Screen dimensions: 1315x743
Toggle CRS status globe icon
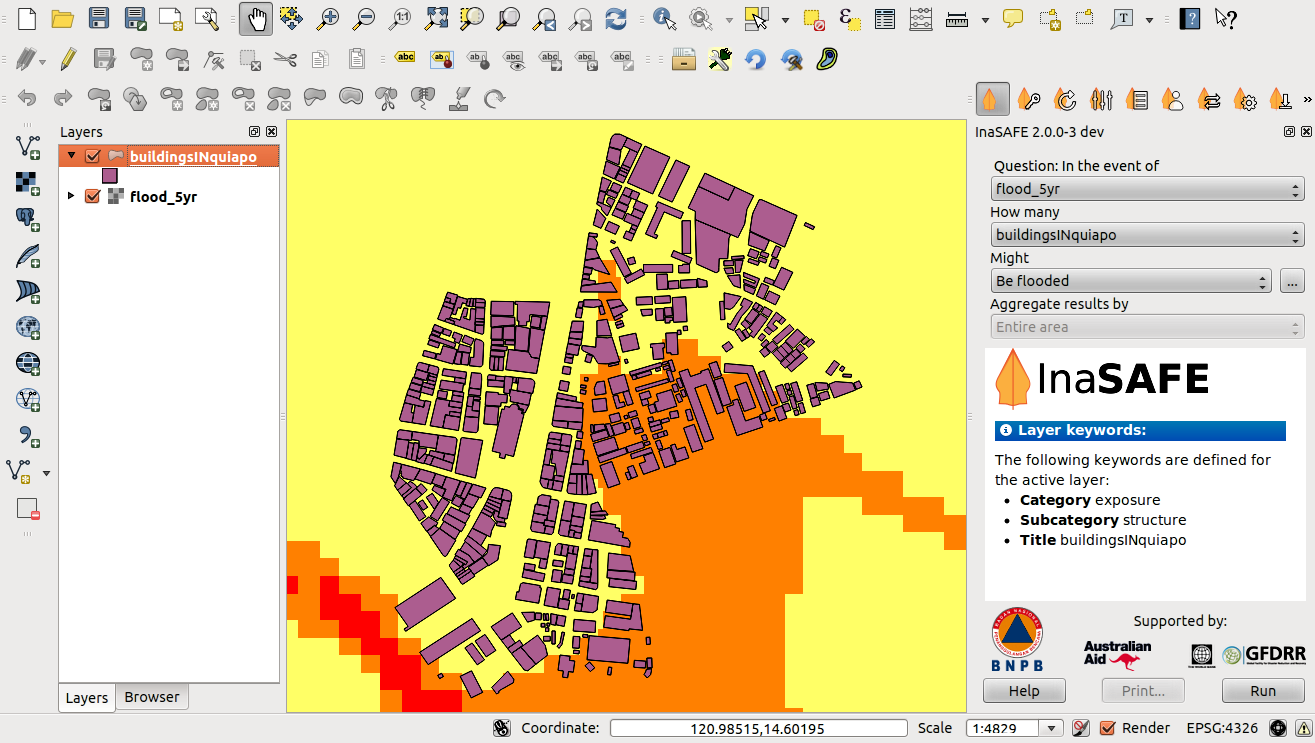click(x=1277, y=728)
